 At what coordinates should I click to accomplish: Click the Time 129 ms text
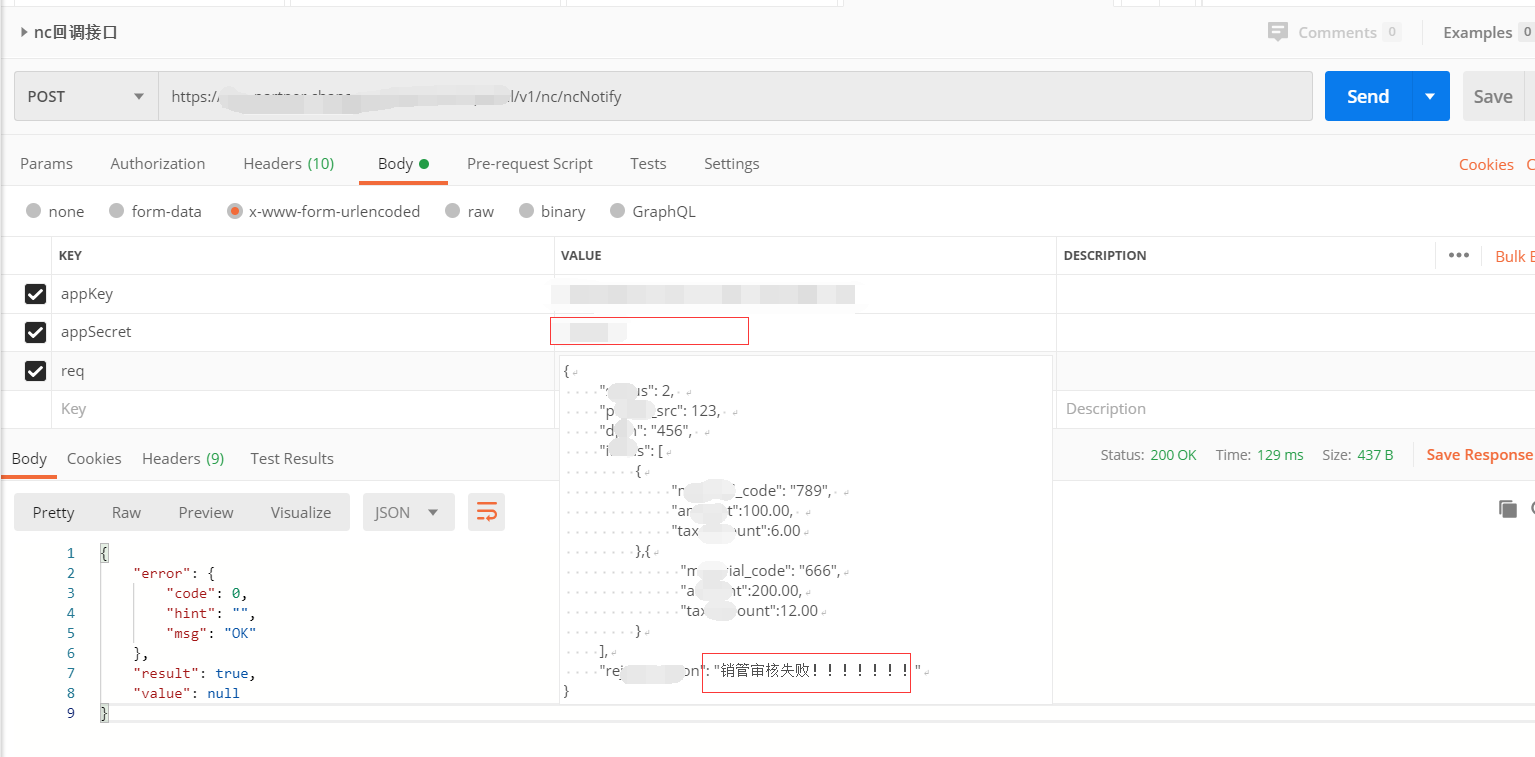[x=1259, y=454]
